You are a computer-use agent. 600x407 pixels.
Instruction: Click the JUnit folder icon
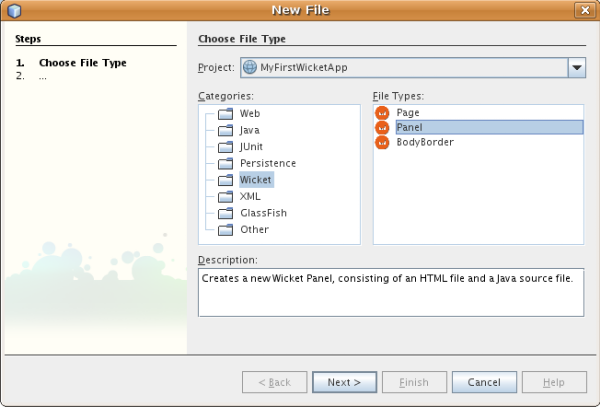(225, 147)
